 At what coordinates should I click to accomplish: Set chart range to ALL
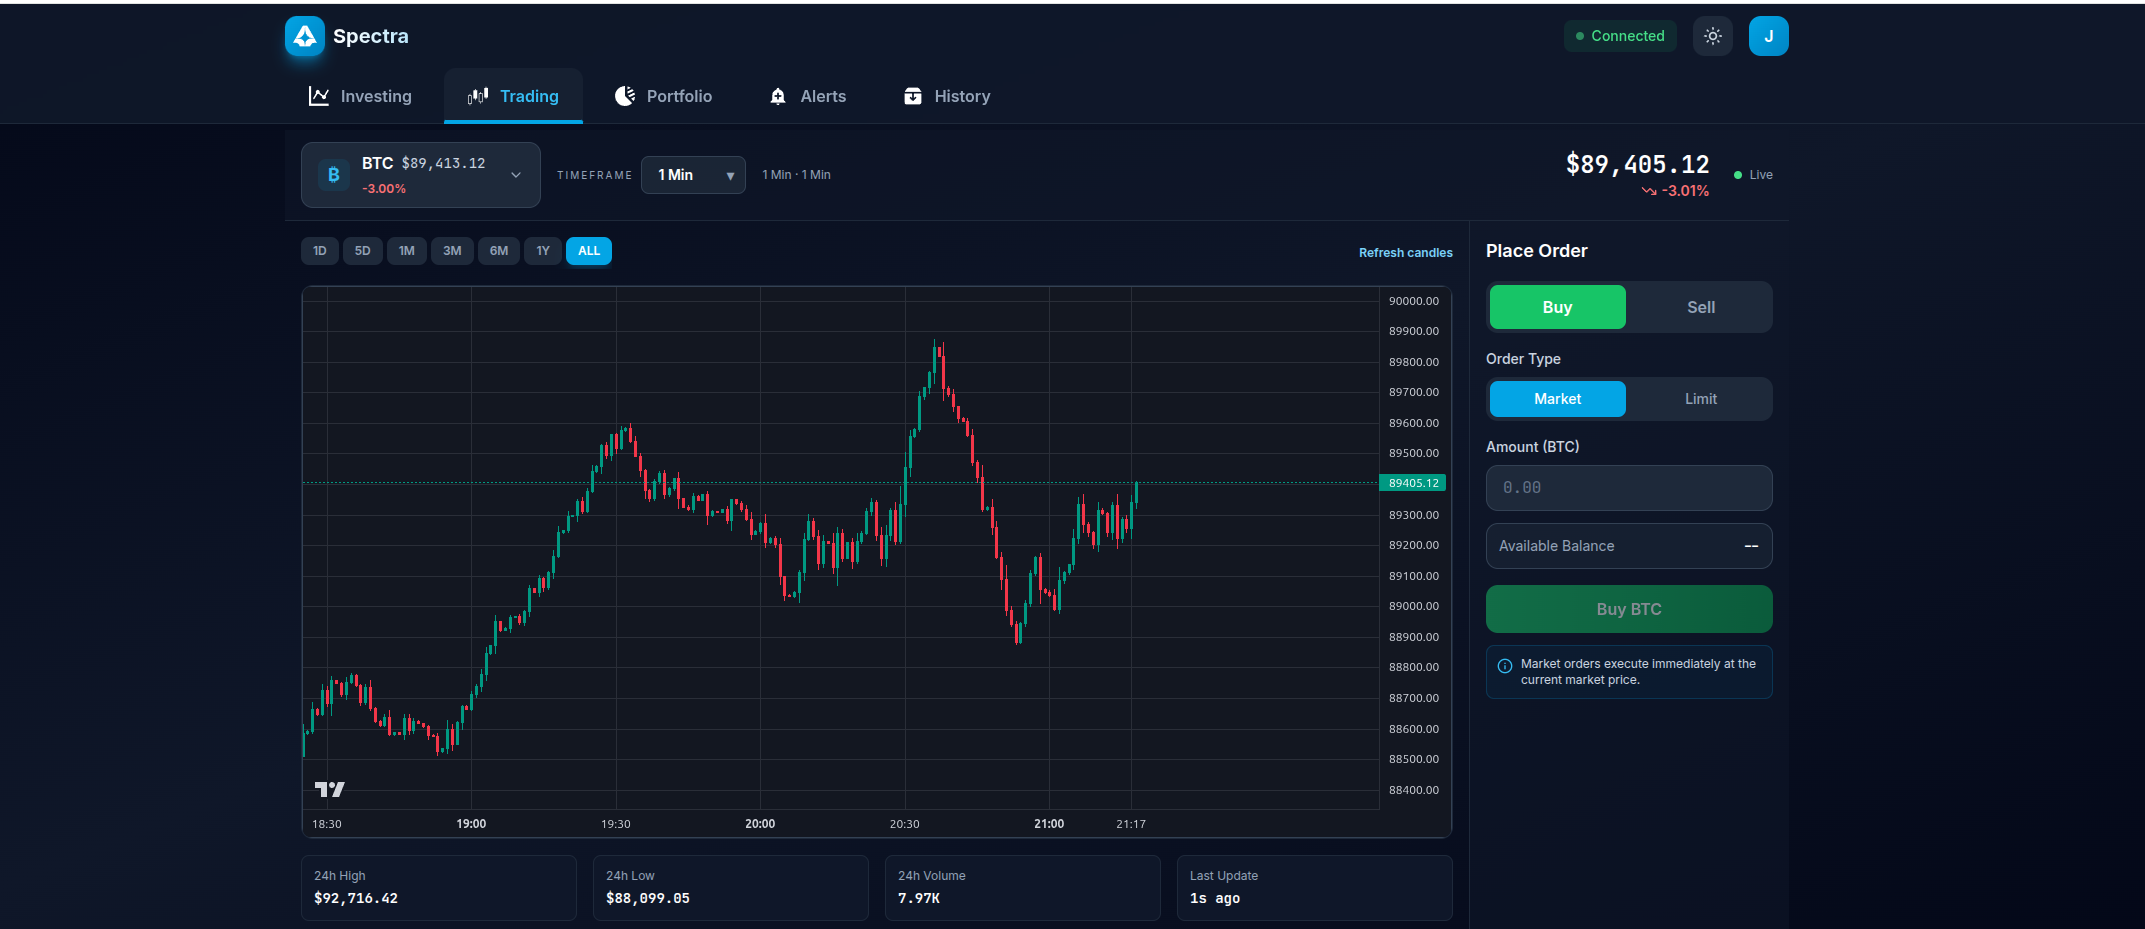589,251
